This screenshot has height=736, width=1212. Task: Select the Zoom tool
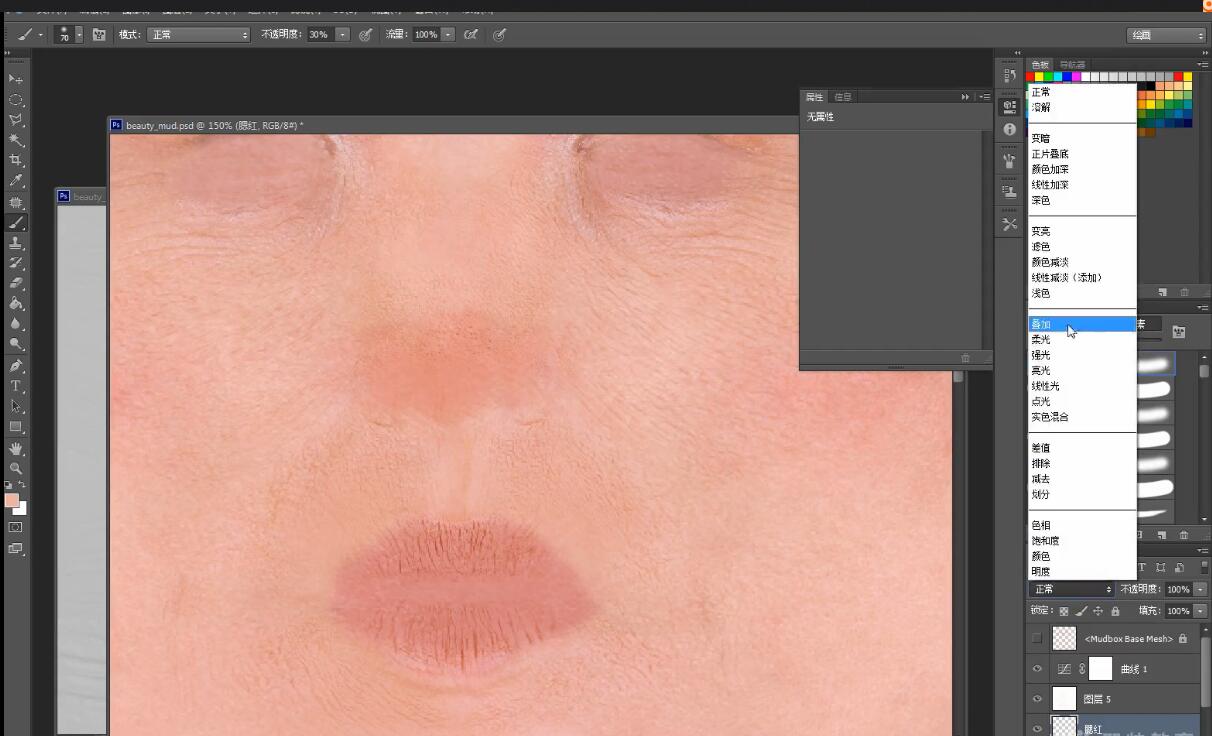pyautogui.click(x=16, y=468)
